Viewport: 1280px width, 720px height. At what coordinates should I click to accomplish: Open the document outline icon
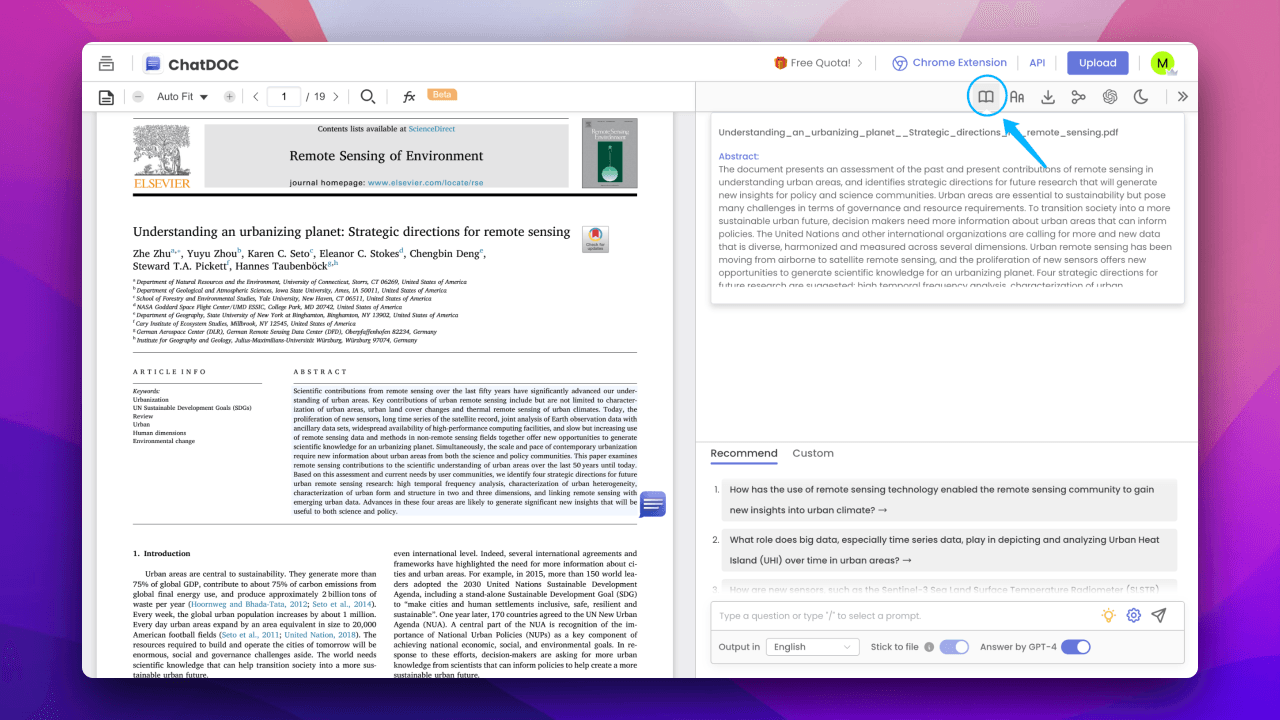pyautogui.click(x=106, y=97)
